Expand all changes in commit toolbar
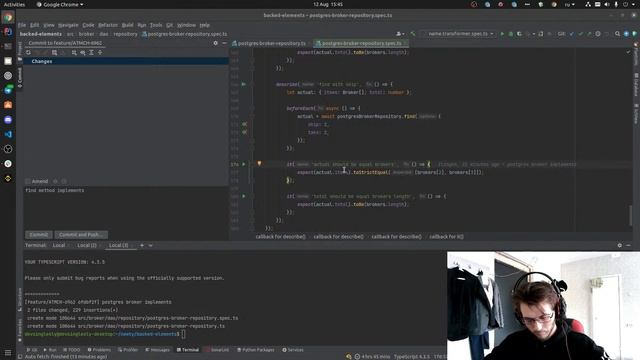This screenshot has height=360, width=640. [x=91, y=52]
